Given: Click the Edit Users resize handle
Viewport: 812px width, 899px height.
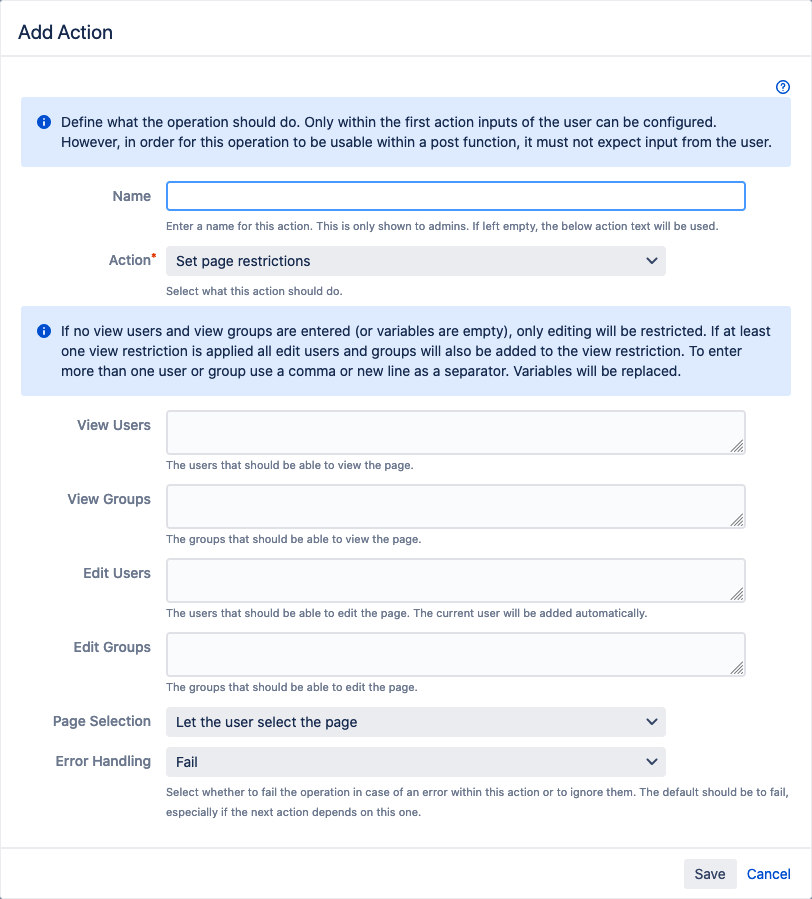Looking at the screenshot, I should (x=737, y=594).
